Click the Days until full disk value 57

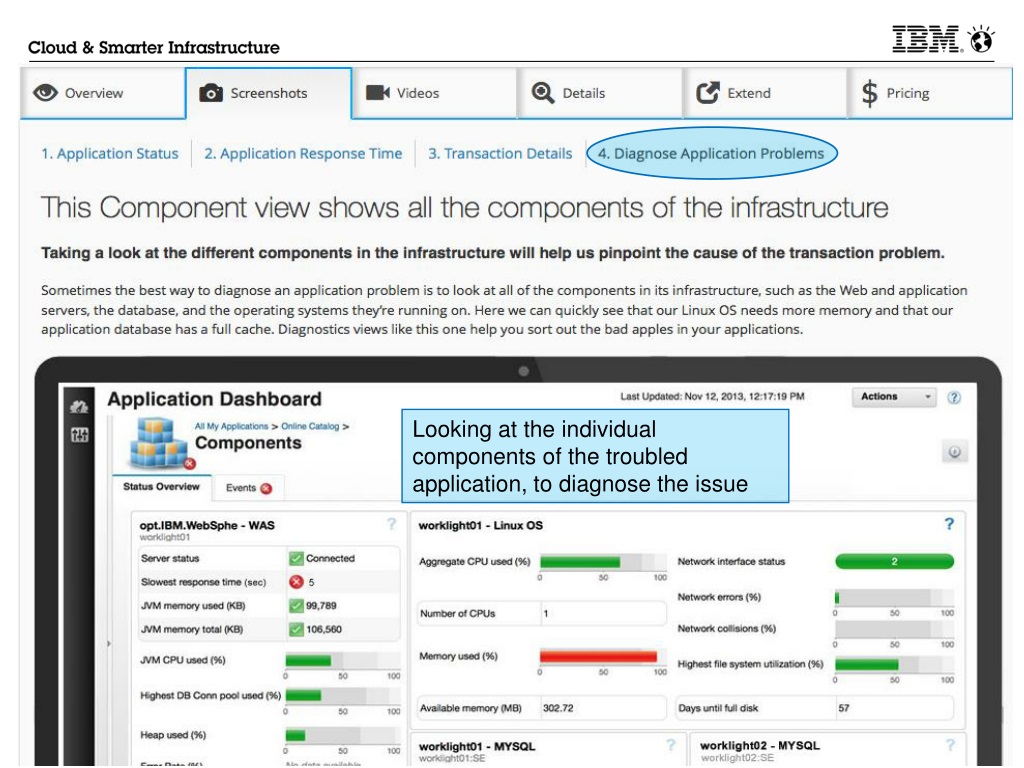pos(844,709)
